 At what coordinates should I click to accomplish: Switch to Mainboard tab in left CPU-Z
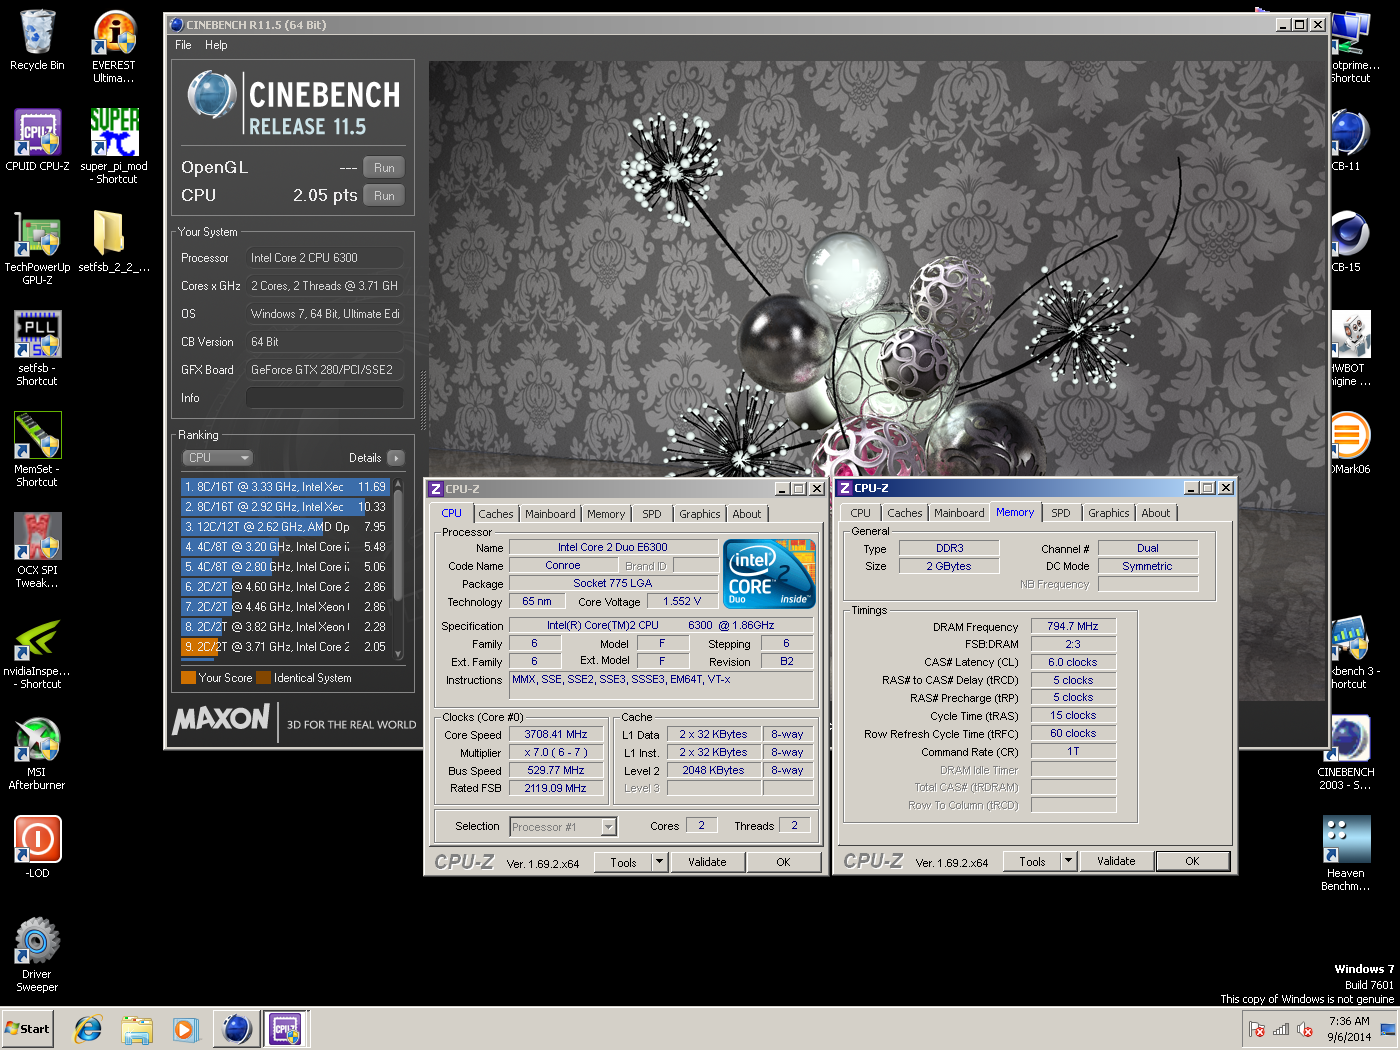click(550, 514)
